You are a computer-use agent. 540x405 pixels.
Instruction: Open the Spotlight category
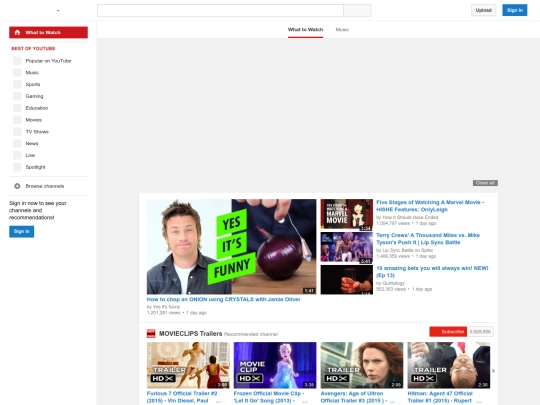pos(35,167)
